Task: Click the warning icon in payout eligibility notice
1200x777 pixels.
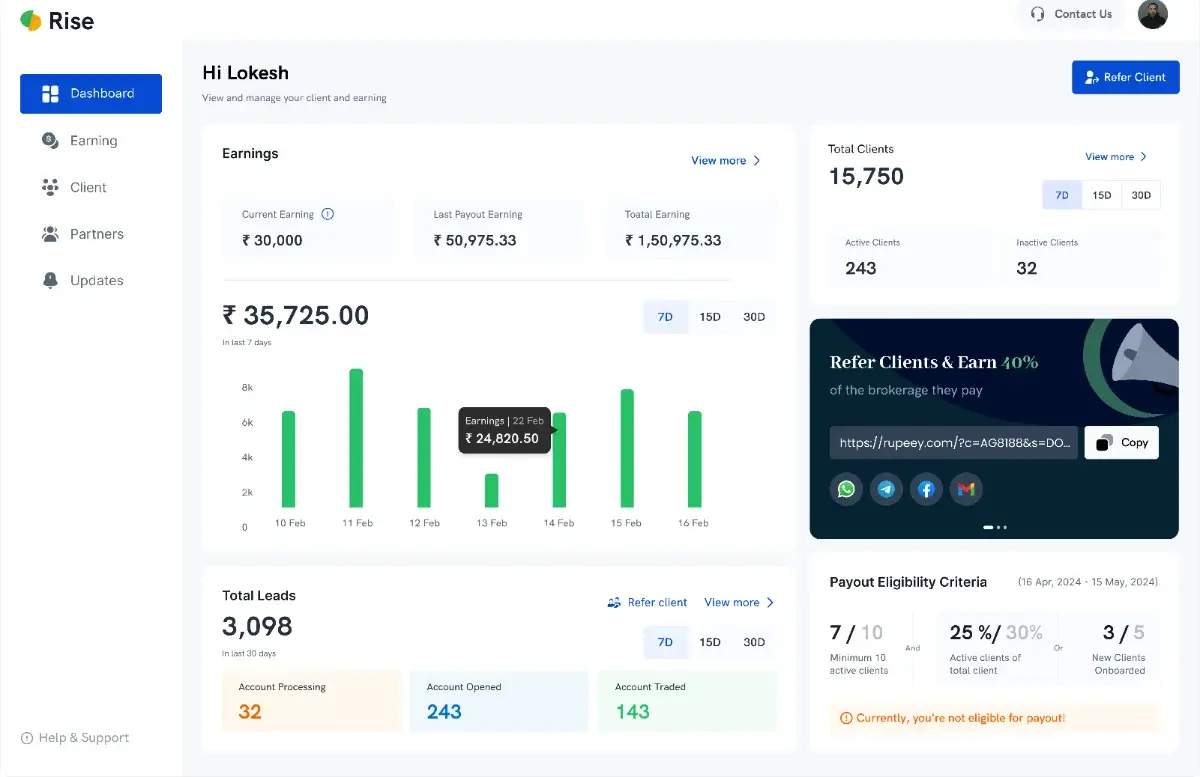Action: [x=846, y=718]
